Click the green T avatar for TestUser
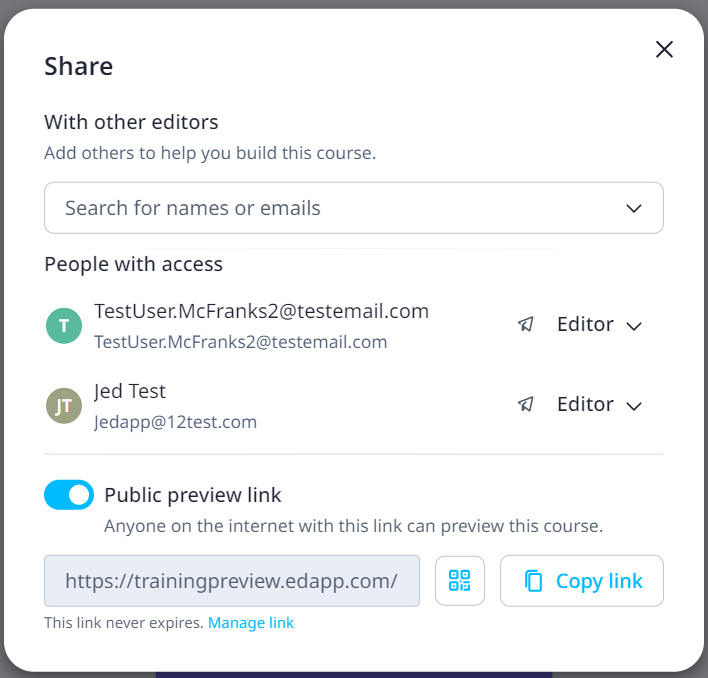 click(x=64, y=325)
